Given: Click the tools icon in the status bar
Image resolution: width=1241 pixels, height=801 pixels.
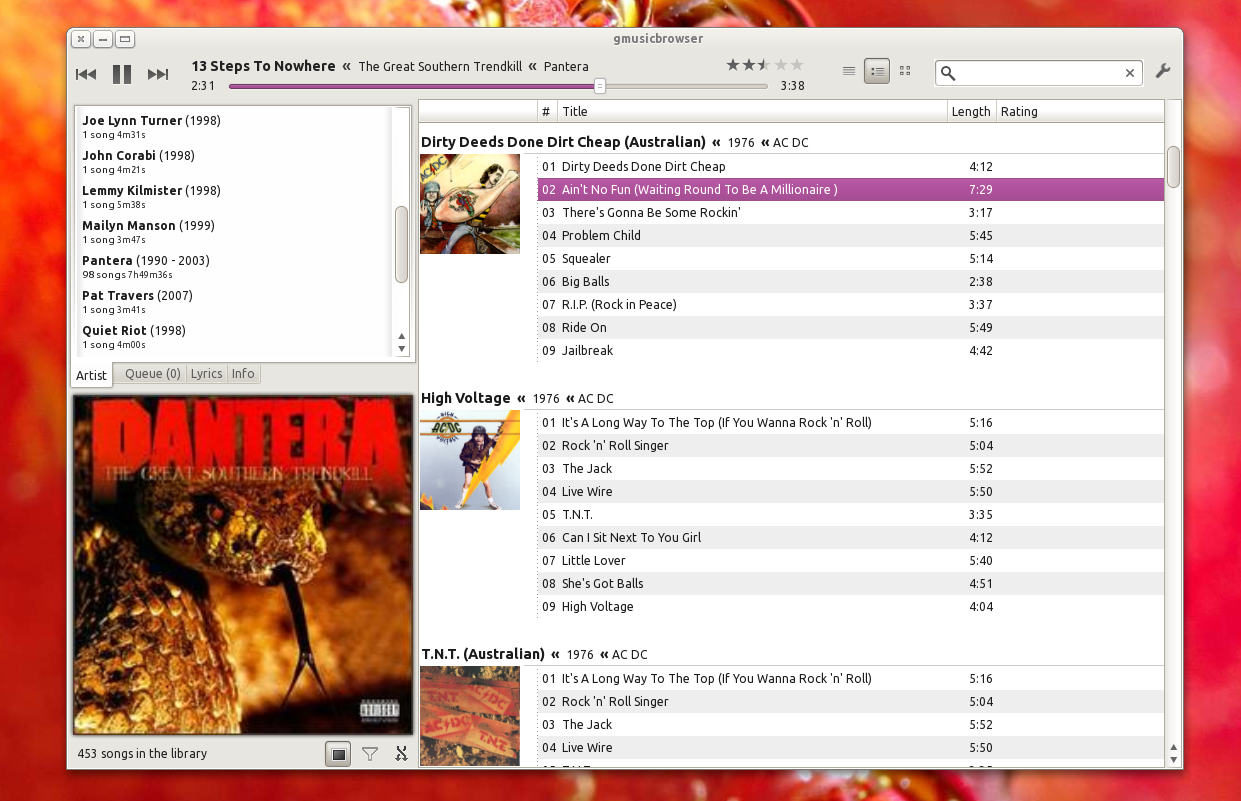Looking at the screenshot, I should tap(401, 754).
